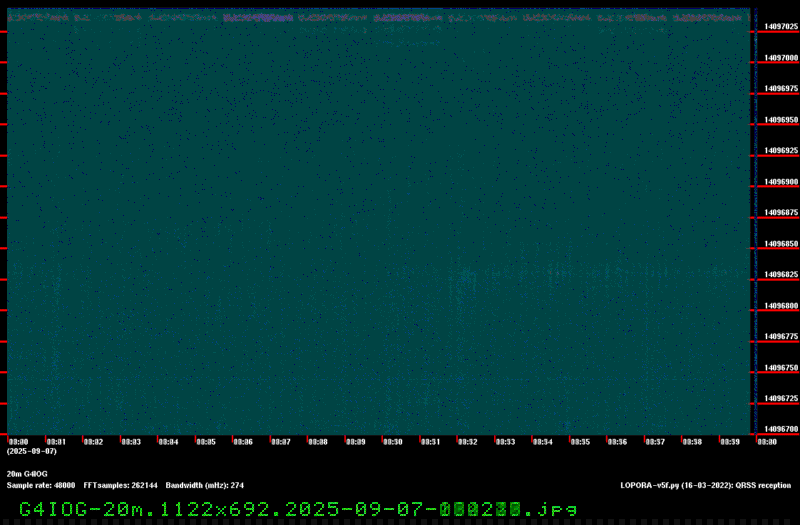
Task: Click the 14096950 frequency label
Action: pyautogui.click(x=781, y=120)
